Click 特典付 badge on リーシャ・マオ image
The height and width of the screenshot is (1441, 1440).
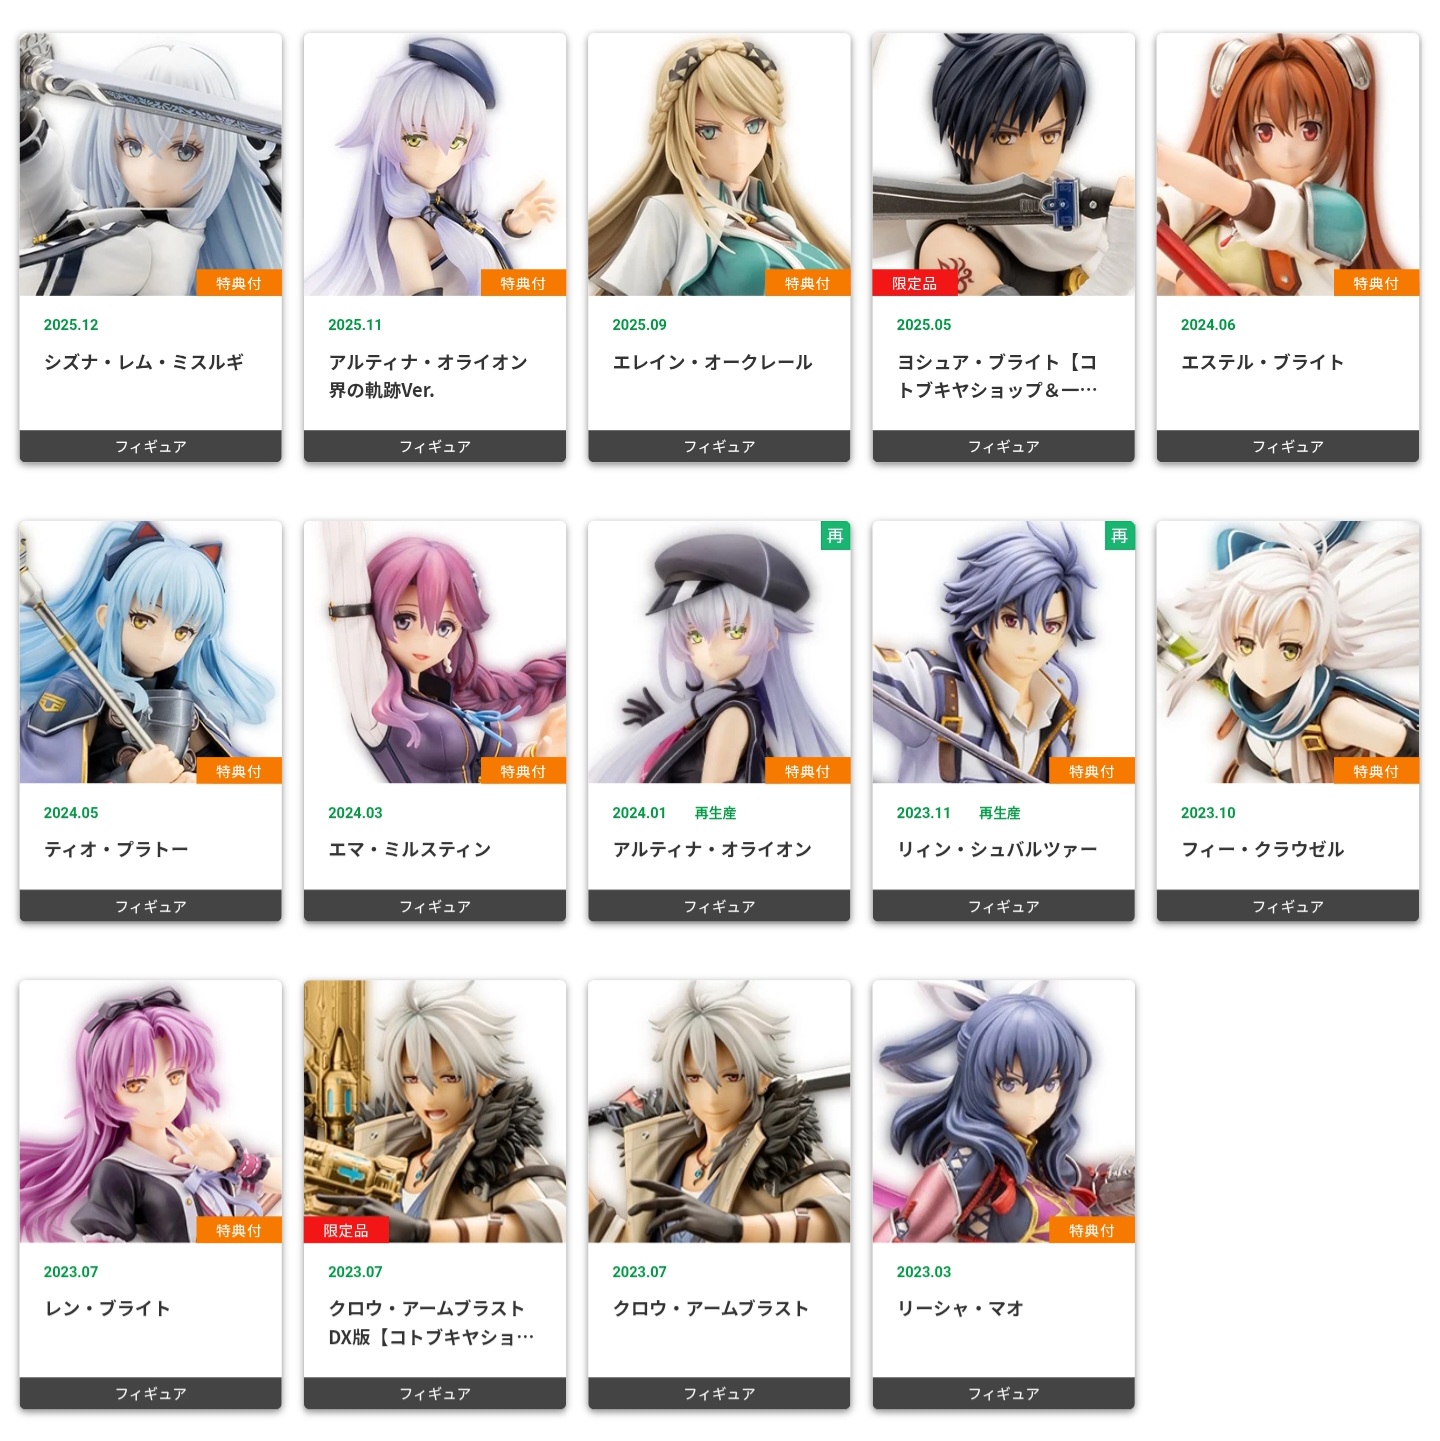1092,1230
